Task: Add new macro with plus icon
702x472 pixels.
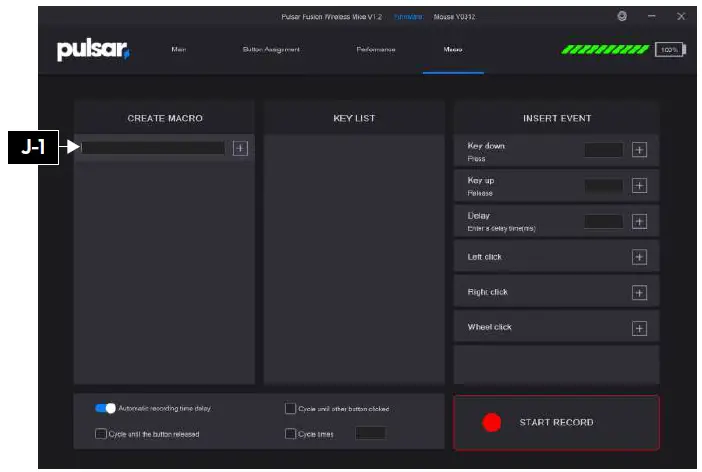Action: [240, 148]
